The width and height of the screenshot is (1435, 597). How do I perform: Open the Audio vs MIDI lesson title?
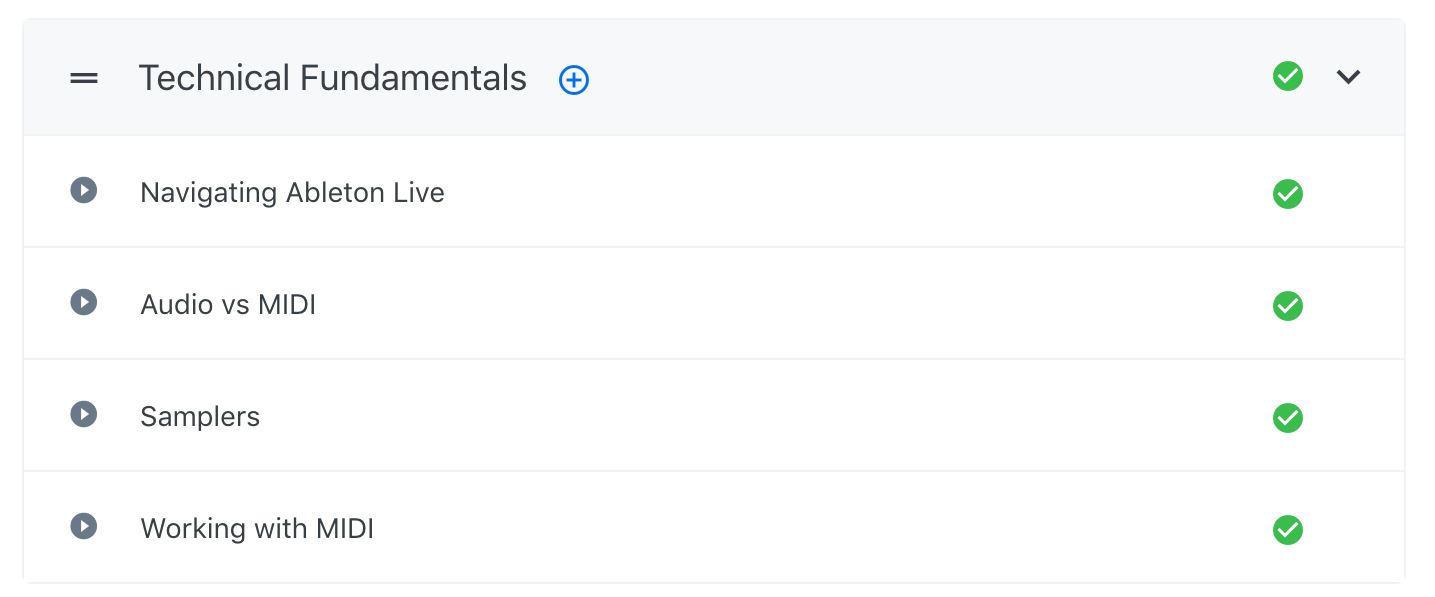click(x=228, y=304)
